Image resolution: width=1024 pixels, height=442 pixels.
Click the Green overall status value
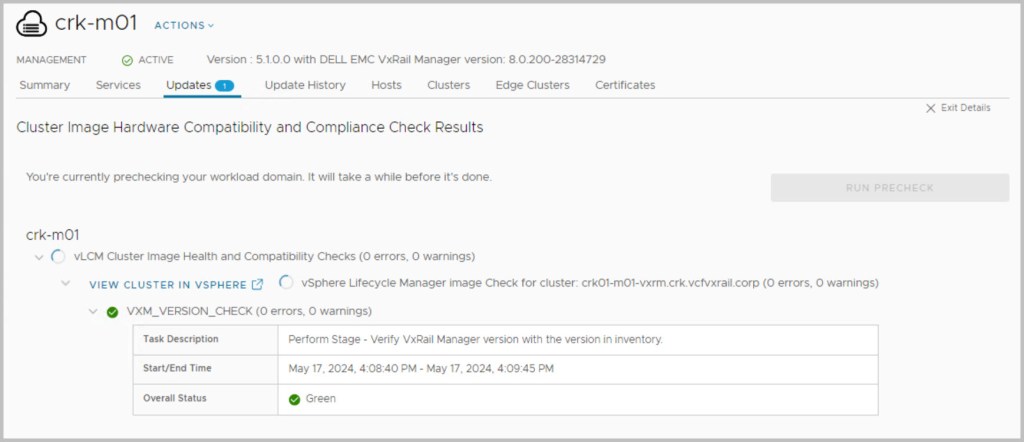pyautogui.click(x=321, y=398)
